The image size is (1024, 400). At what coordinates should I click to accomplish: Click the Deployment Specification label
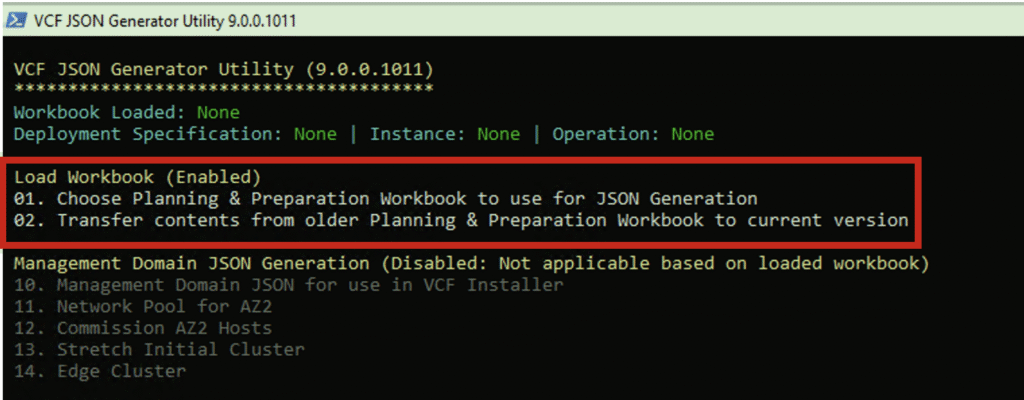pyautogui.click(x=149, y=134)
